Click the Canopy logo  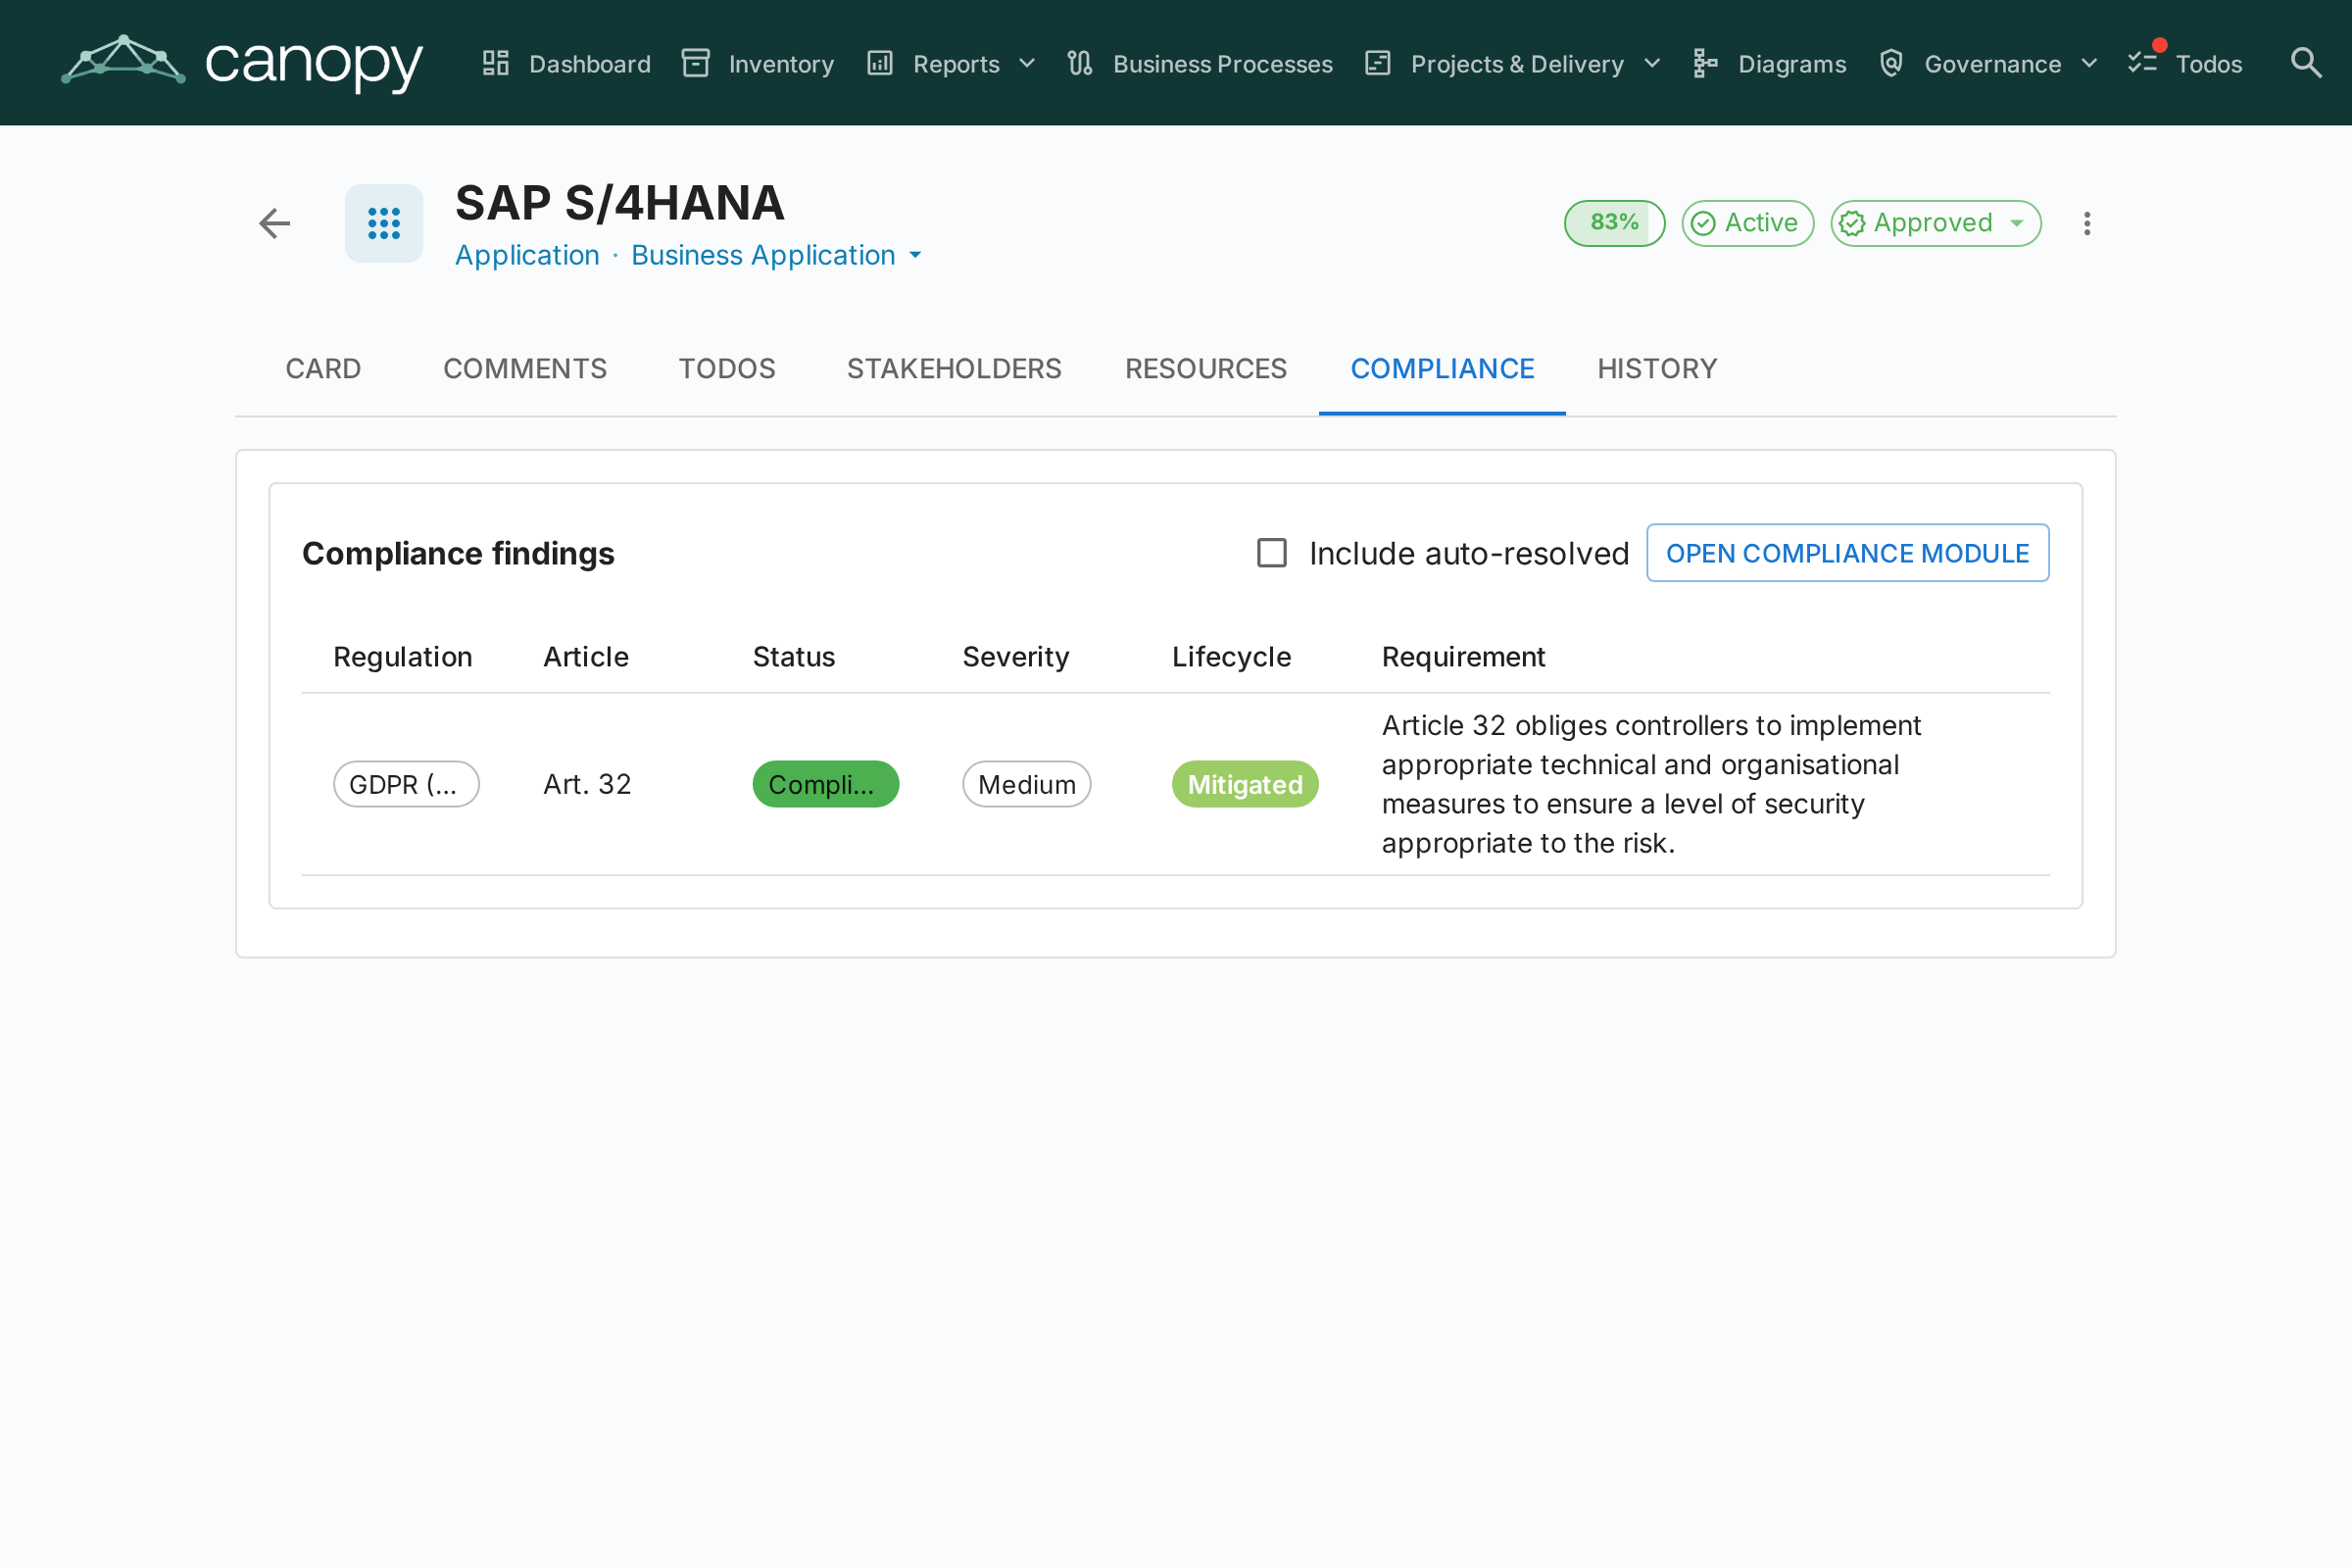click(x=242, y=63)
